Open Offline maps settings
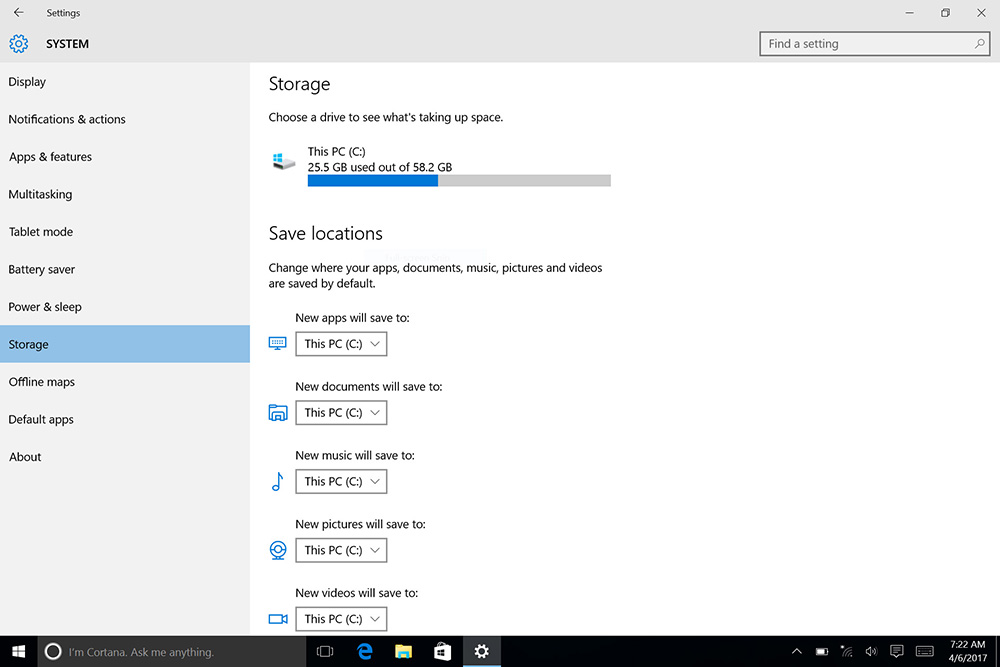This screenshot has width=1000, height=667. coord(125,382)
